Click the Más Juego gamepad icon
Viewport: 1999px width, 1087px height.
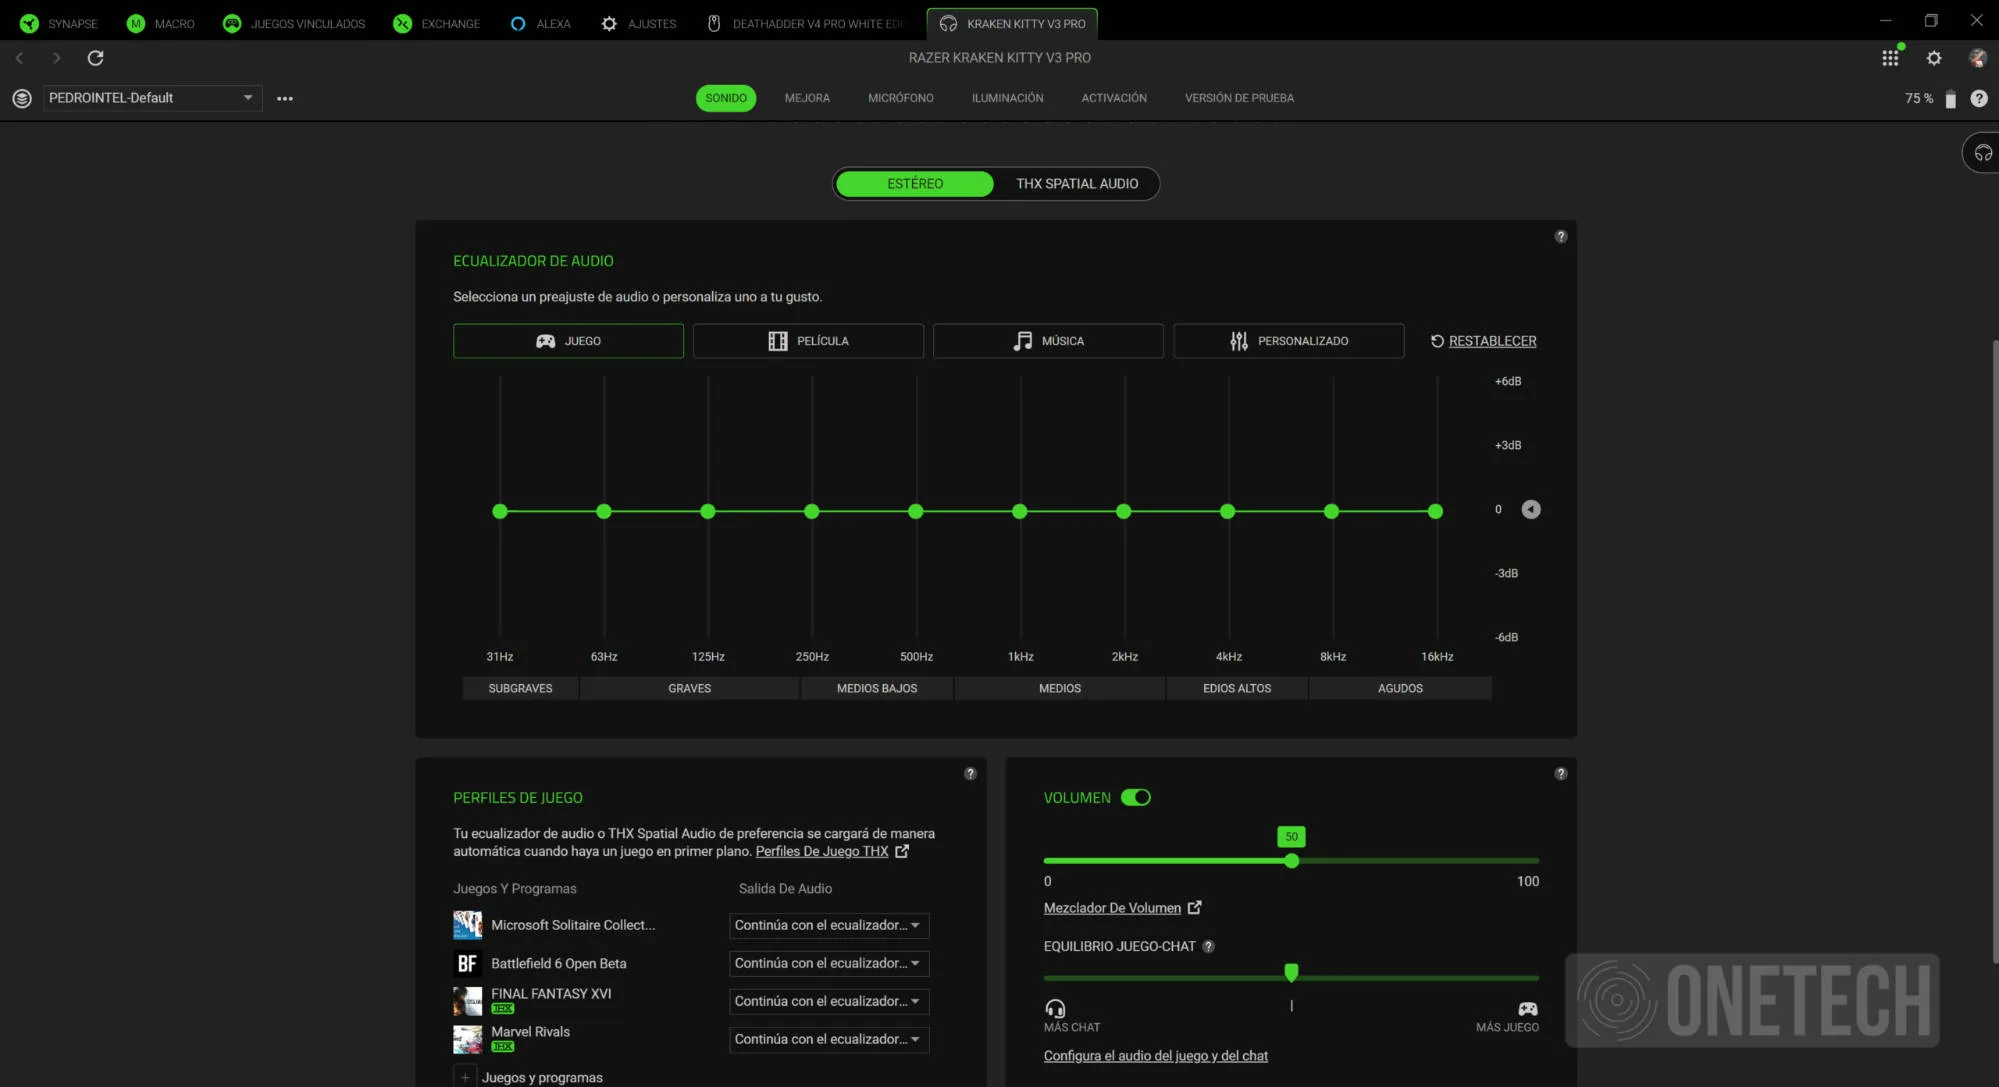click(1527, 1009)
